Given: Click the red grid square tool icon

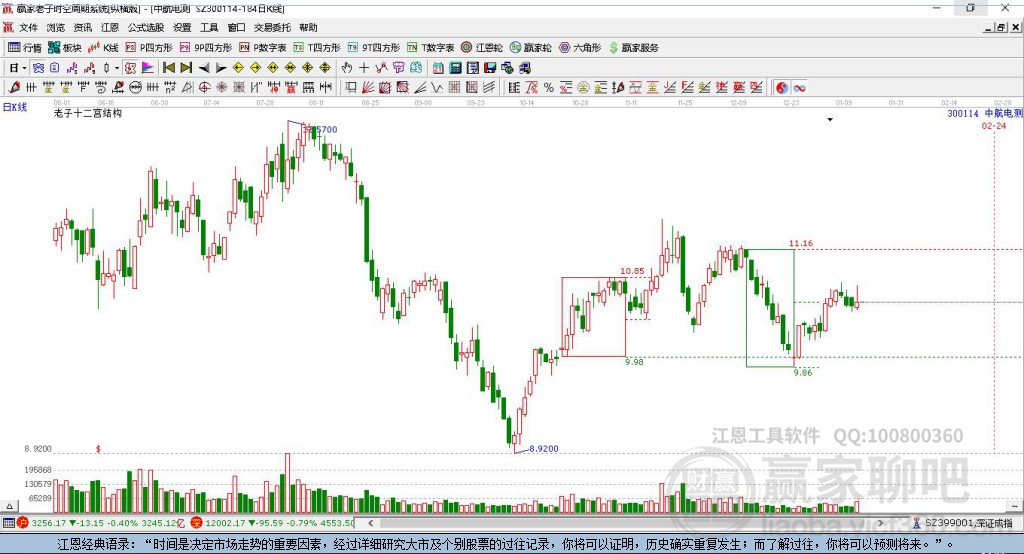Looking at the screenshot, I should tap(455, 88).
